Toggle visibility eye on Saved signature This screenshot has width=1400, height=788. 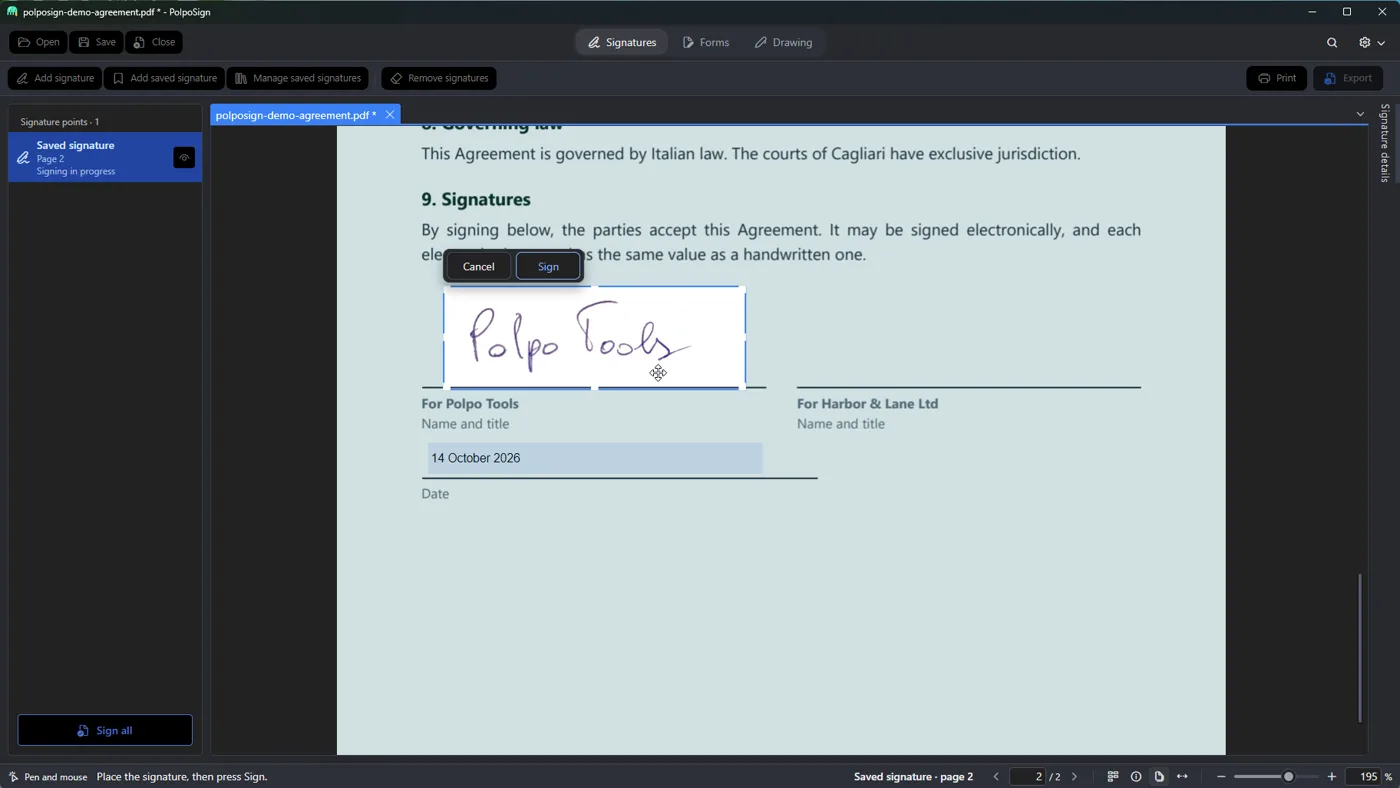coord(184,157)
